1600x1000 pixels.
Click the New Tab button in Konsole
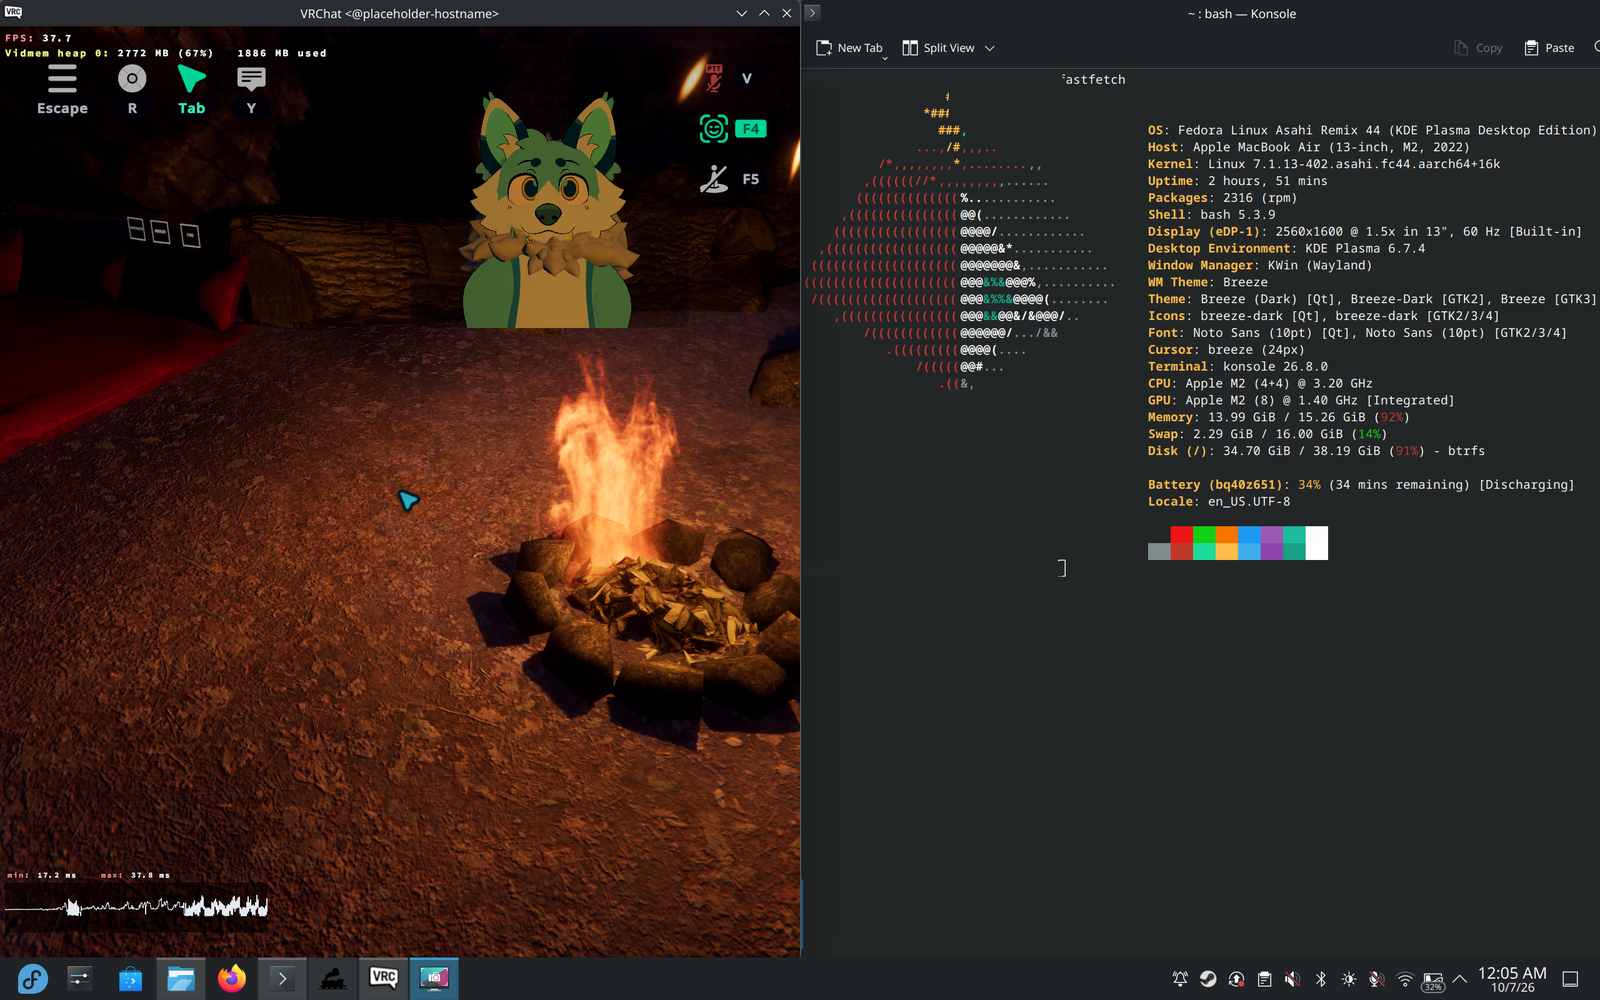[x=849, y=48]
